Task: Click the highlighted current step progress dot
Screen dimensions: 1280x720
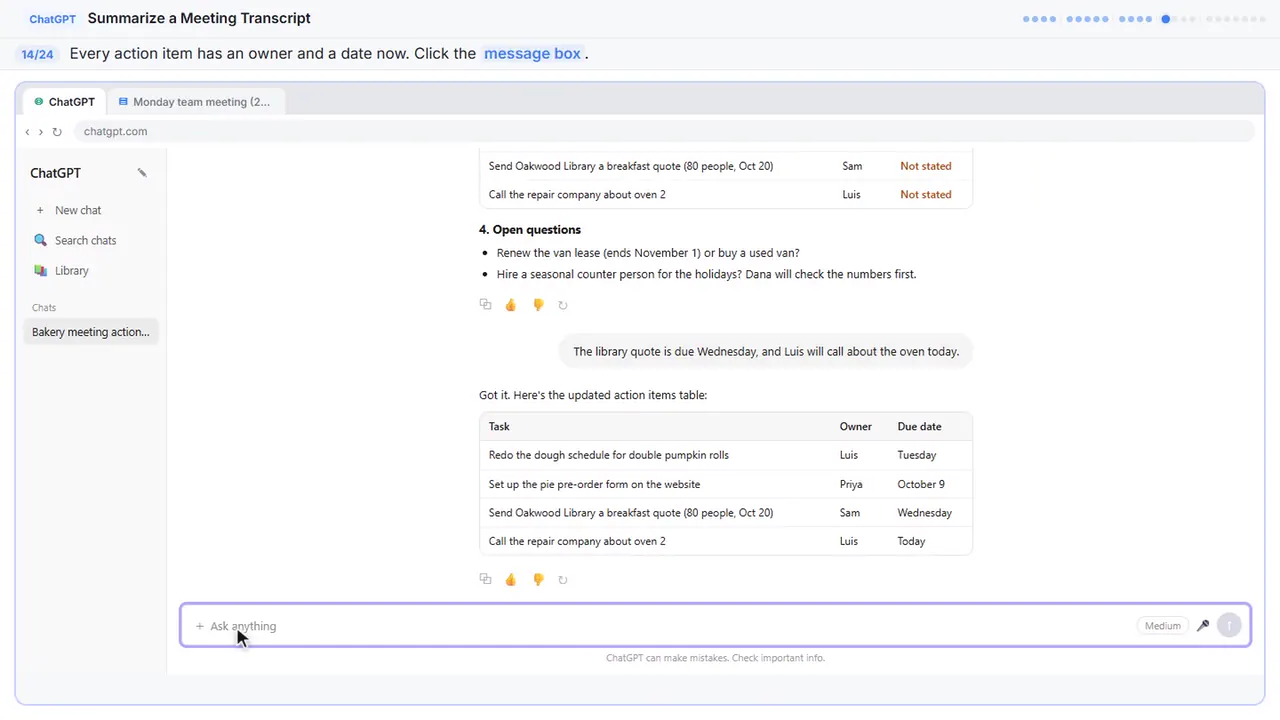Action: (1166, 19)
